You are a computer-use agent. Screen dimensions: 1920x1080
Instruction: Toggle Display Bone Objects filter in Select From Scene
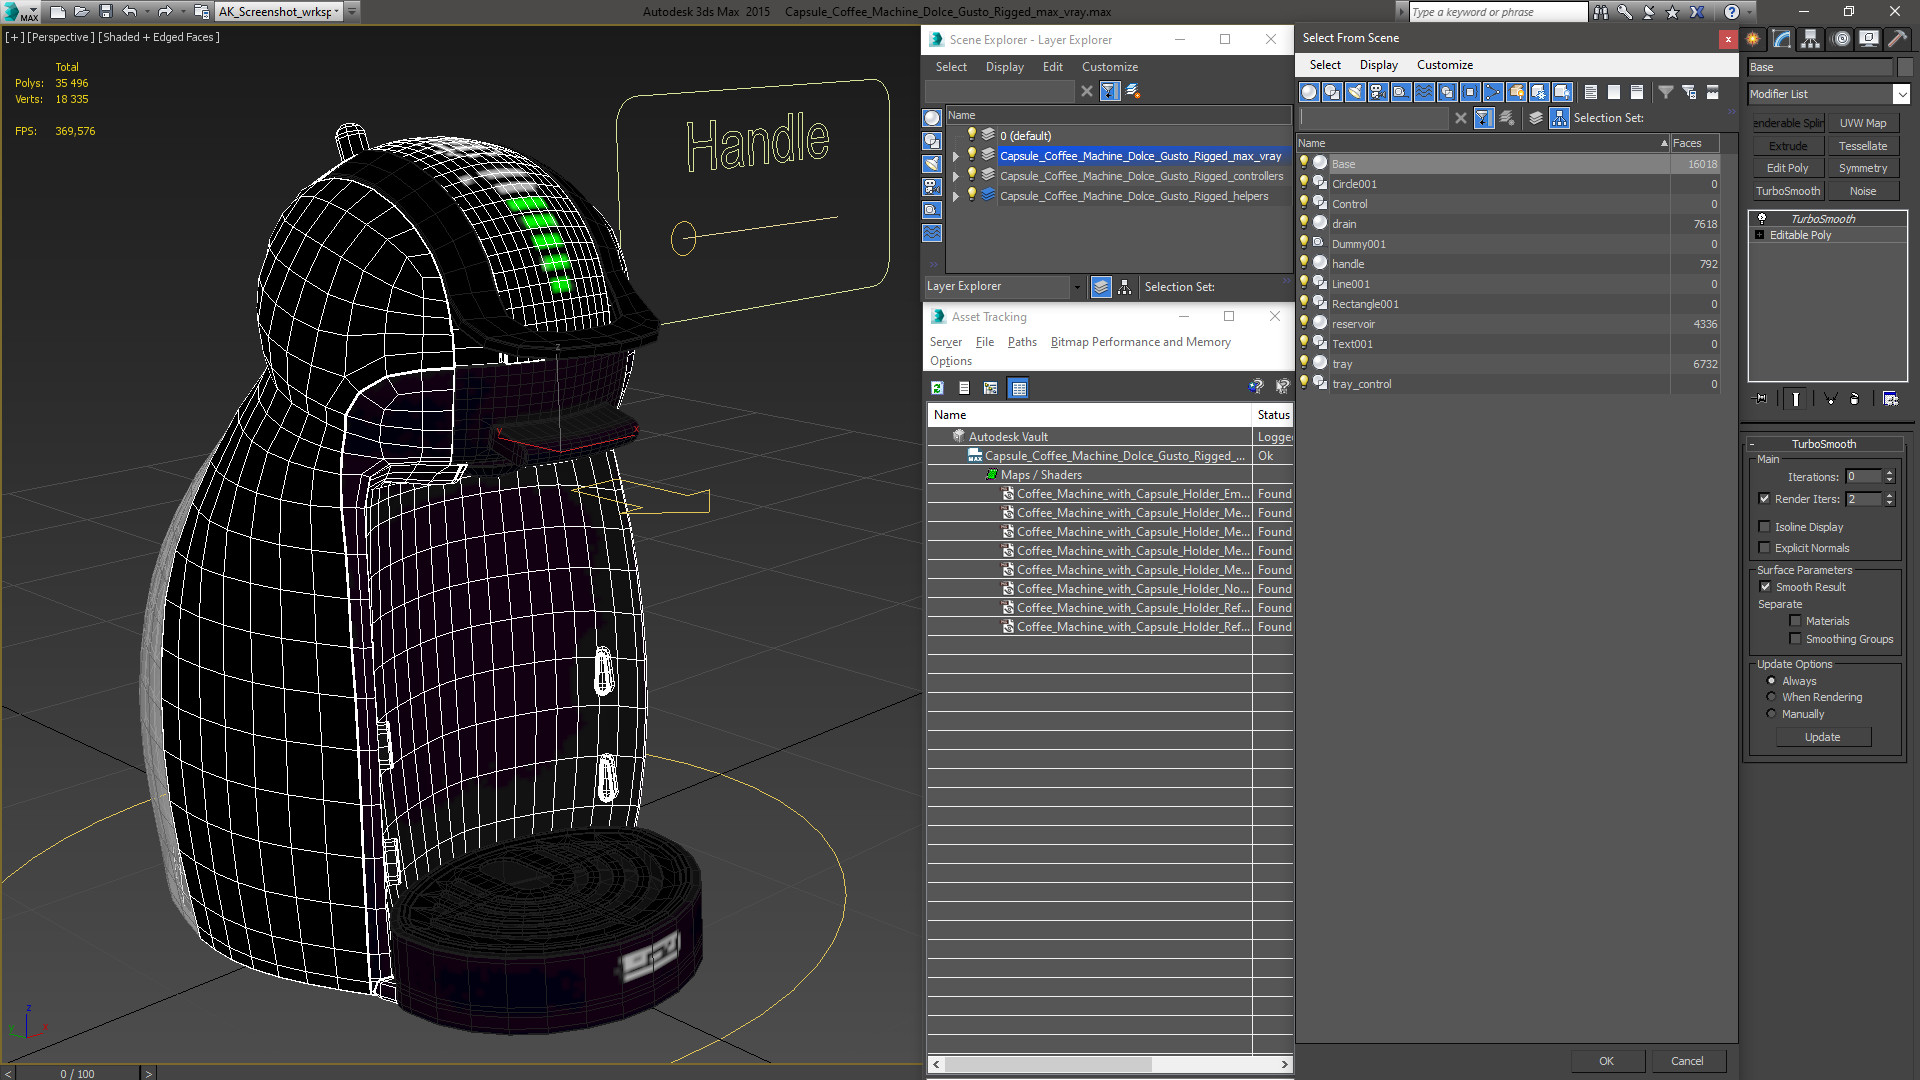tap(1493, 92)
